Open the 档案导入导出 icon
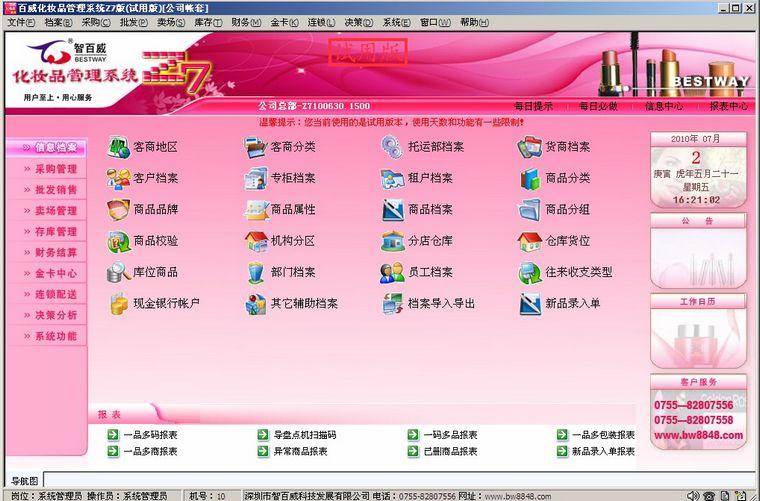This screenshot has height=501, width=760. tap(392, 304)
